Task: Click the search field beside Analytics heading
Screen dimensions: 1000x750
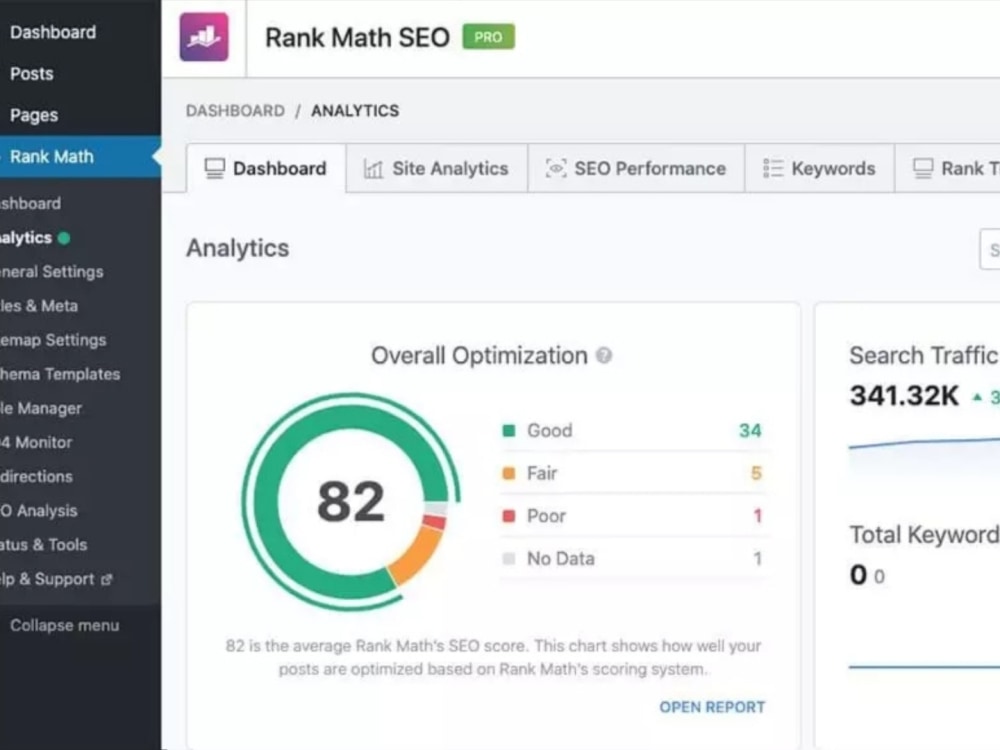Action: click(x=990, y=249)
